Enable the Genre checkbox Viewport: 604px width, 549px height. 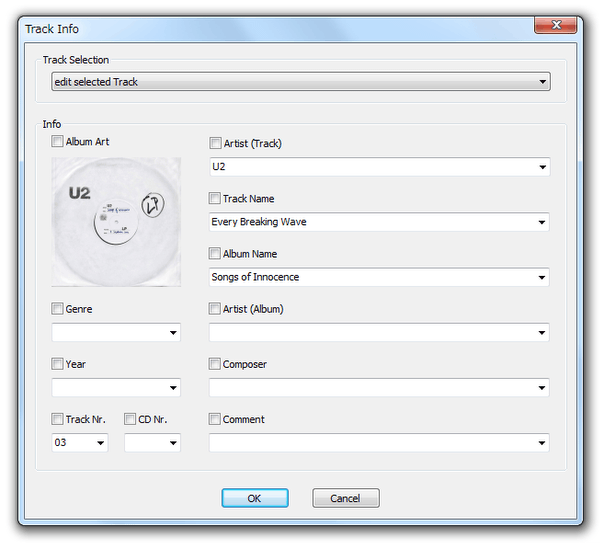coord(57,310)
